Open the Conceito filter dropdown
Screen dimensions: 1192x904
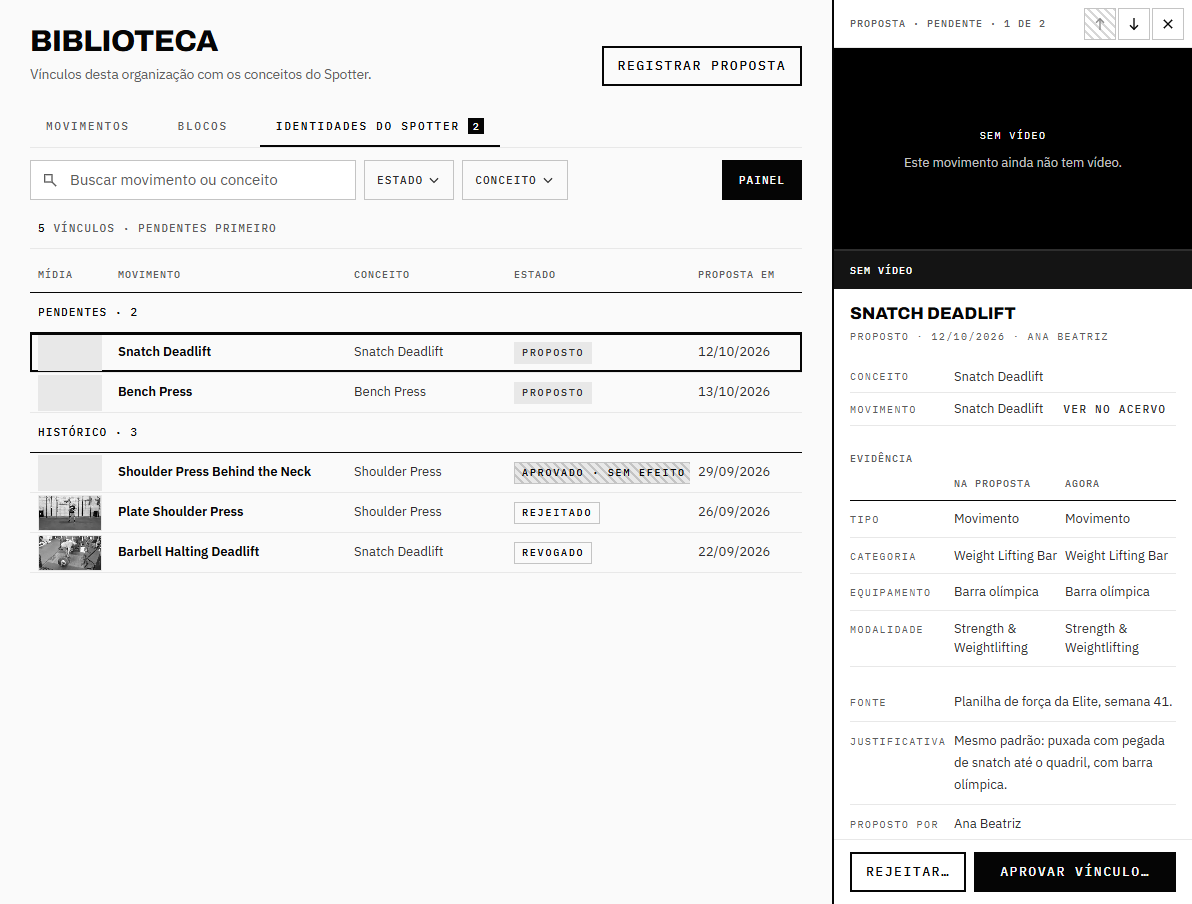515,180
